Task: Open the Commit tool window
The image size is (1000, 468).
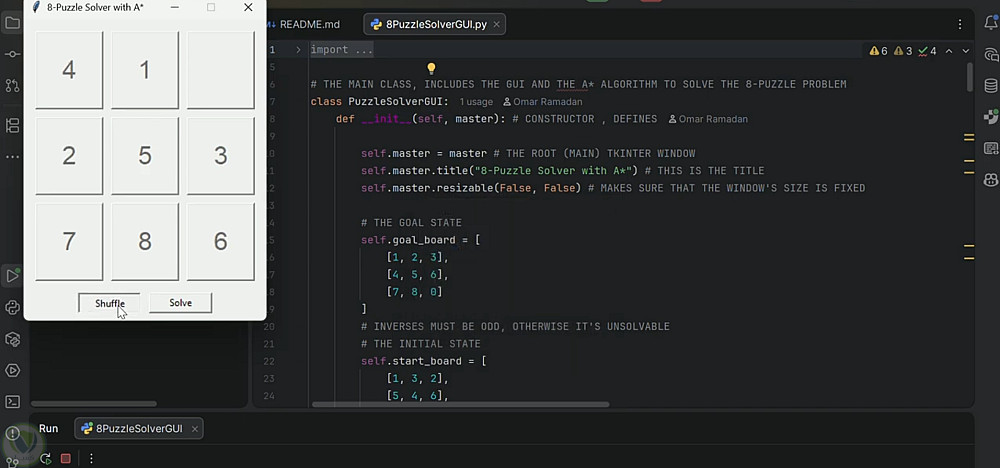Action: (x=12, y=54)
